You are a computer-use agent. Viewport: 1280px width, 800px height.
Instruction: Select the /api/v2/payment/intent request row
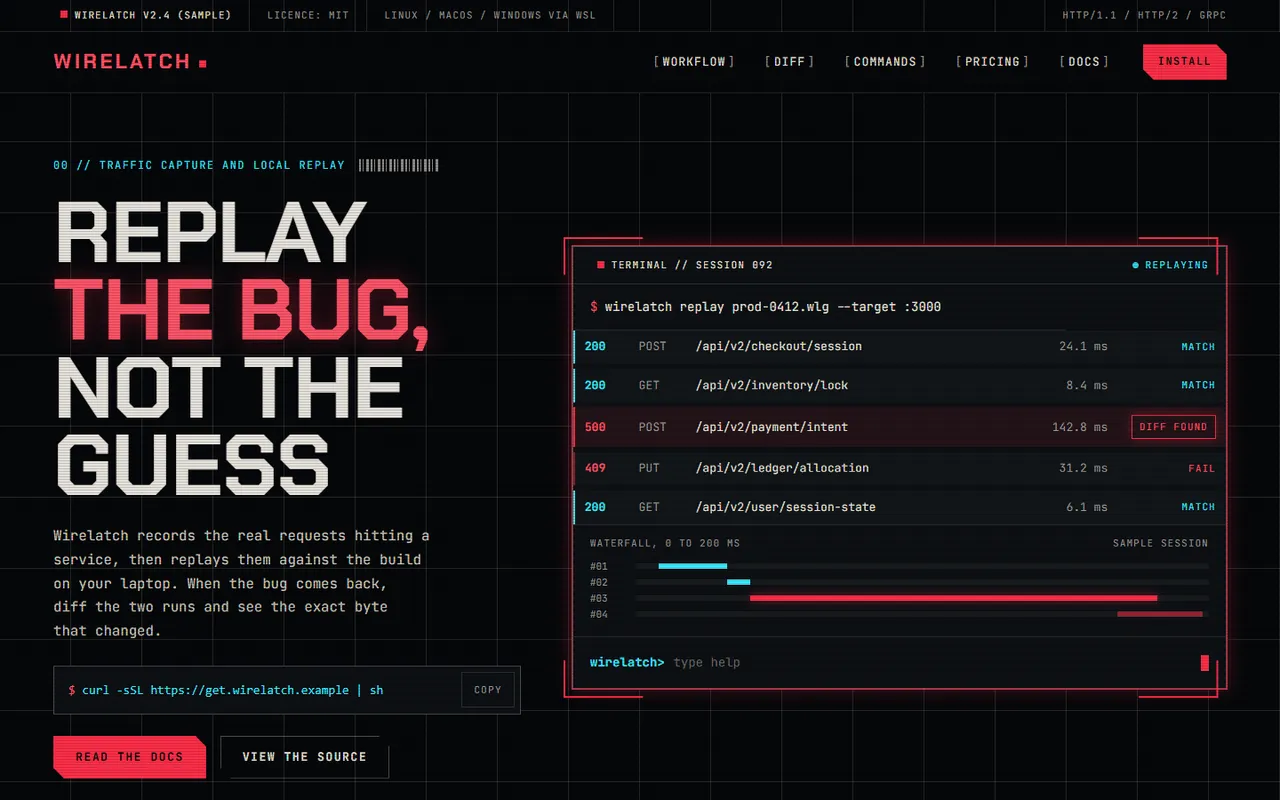(899, 427)
